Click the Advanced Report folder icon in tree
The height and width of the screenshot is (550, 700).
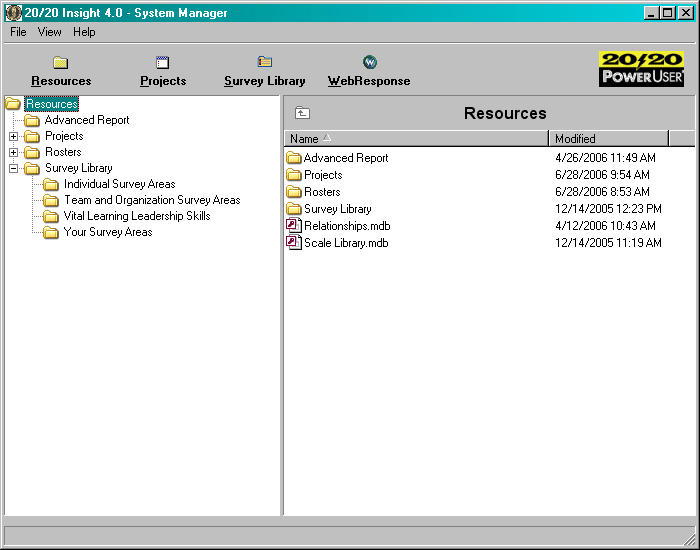coord(32,120)
